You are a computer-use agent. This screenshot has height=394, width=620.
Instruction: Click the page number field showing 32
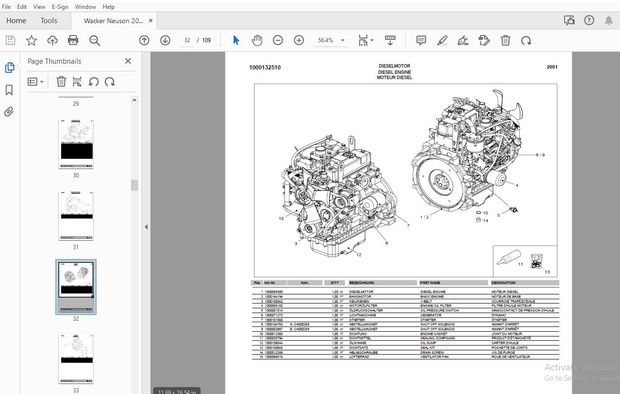pyautogui.click(x=187, y=40)
